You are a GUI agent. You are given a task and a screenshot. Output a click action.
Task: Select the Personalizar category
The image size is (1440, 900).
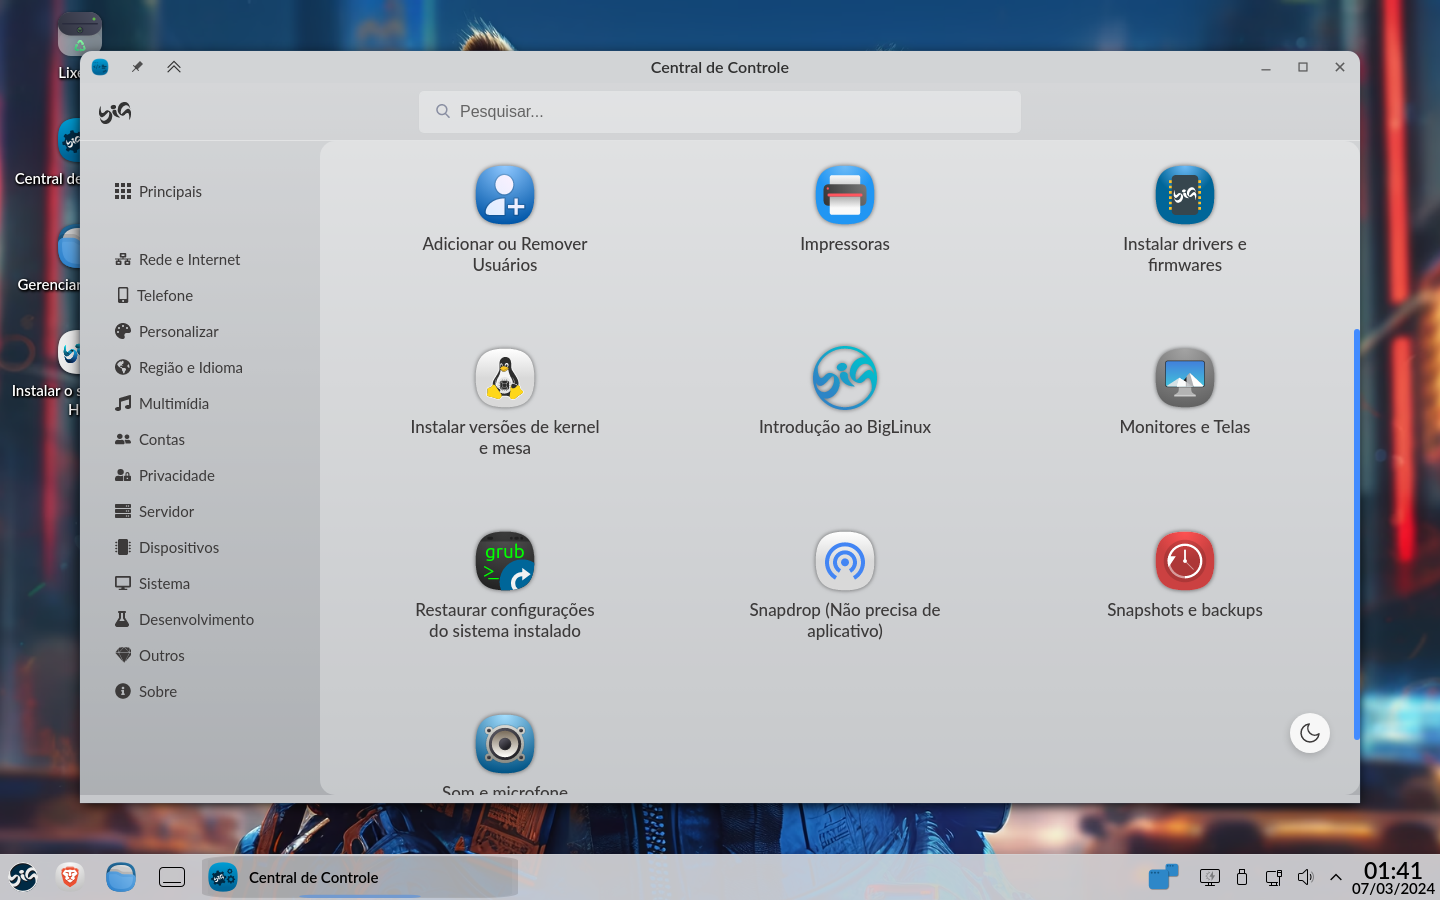(167, 331)
